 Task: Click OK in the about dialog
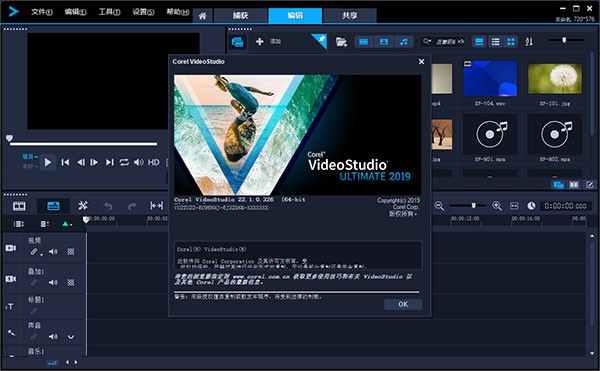403,304
